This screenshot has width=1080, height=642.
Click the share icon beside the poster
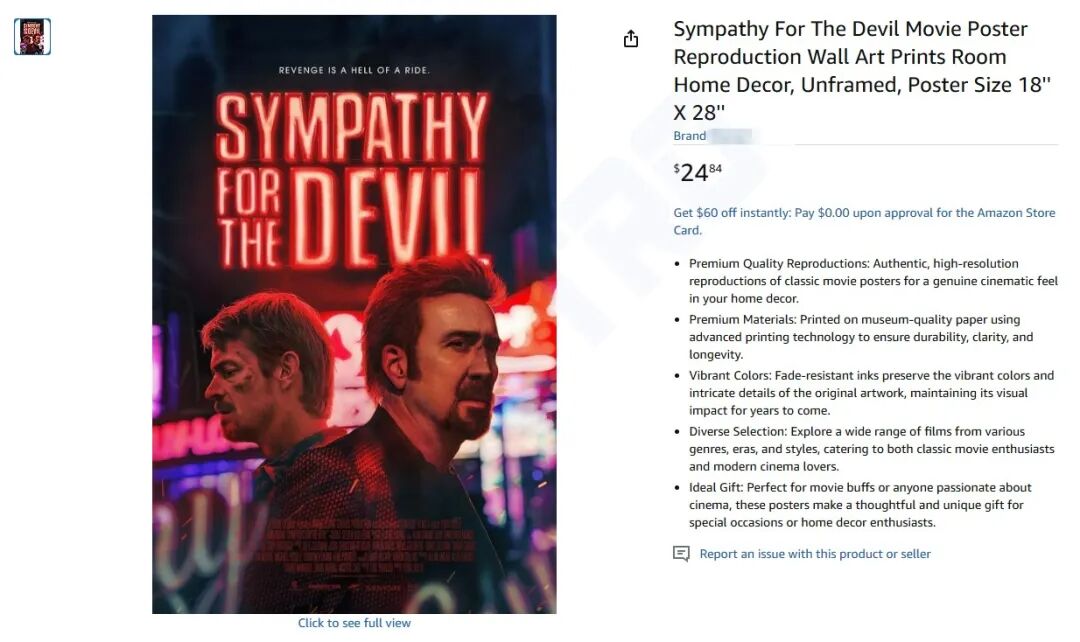click(630, 39)
